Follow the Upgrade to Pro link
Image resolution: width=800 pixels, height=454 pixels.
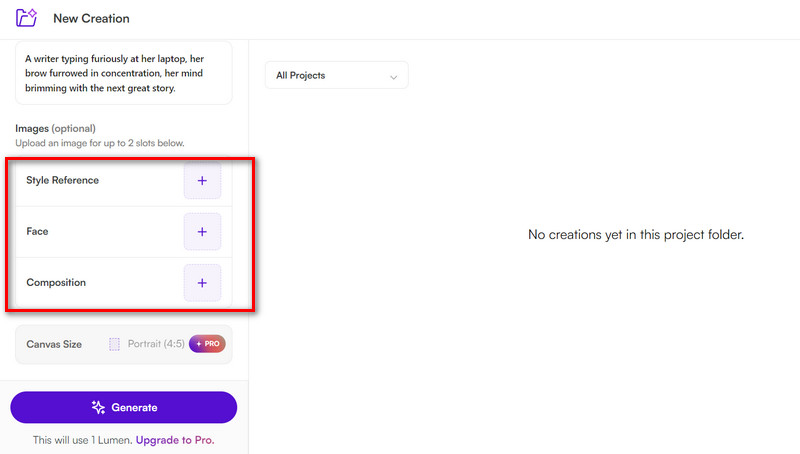[175, 440]
